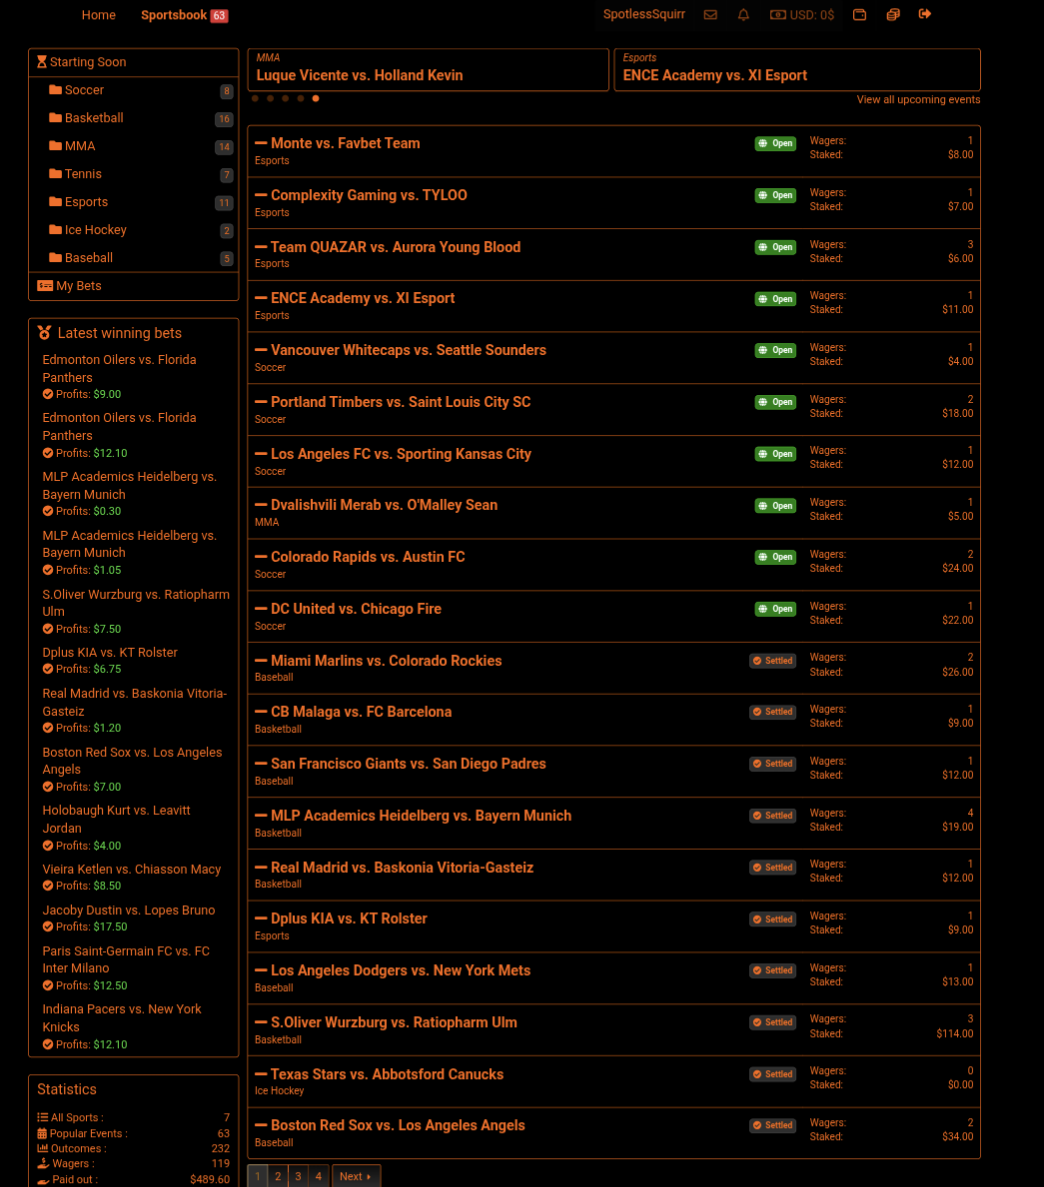1044x1187 pixels.
Task: Click the Paid out icon in Statistics
Action: (43, 1179)
